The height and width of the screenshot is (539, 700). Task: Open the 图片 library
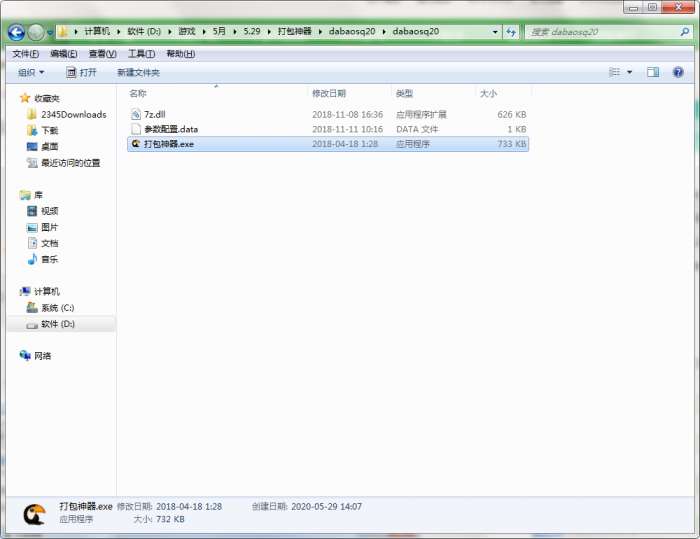(50, 227)
